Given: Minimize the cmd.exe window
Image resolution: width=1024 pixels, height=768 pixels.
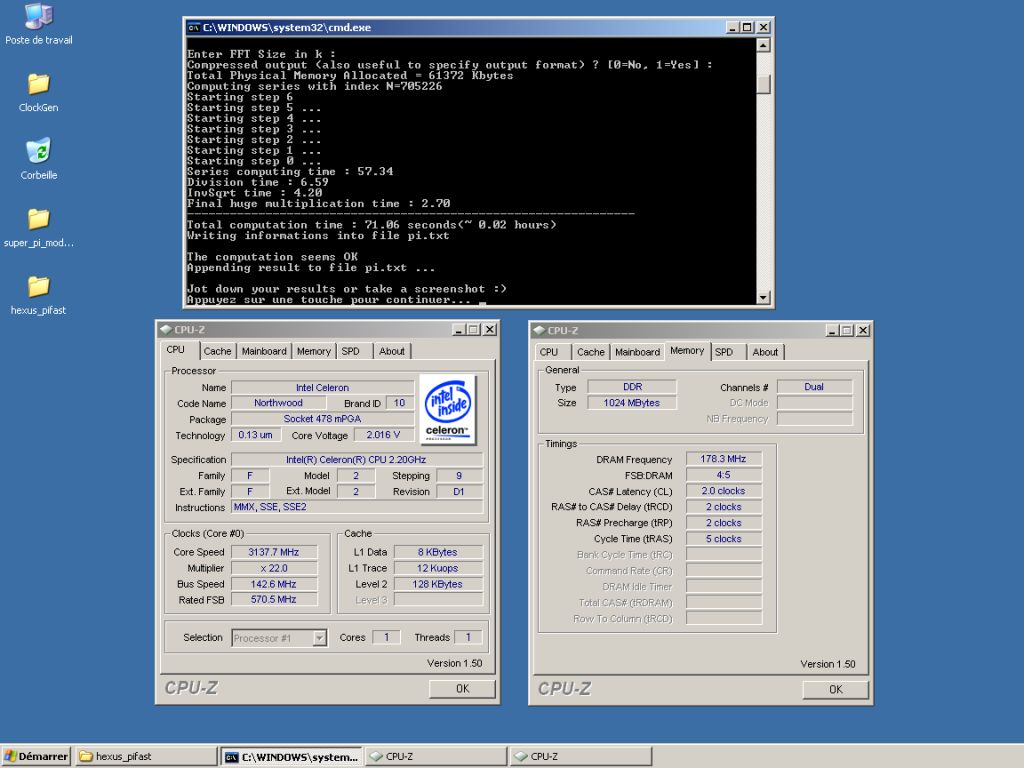Looking at the screenshot, I should tap(732, 27).
